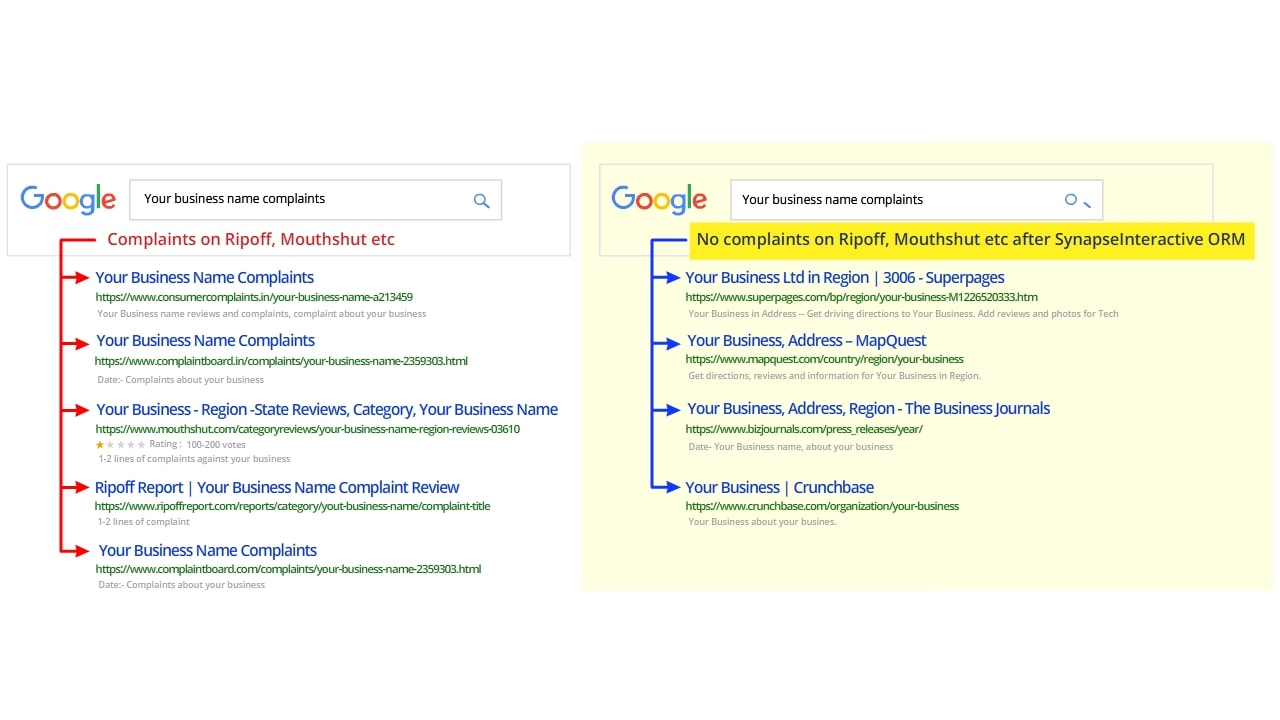This screenshot has height=720, width=1280.
Task: Open the consumercomplaints.in result title
Action: [205, 278]
